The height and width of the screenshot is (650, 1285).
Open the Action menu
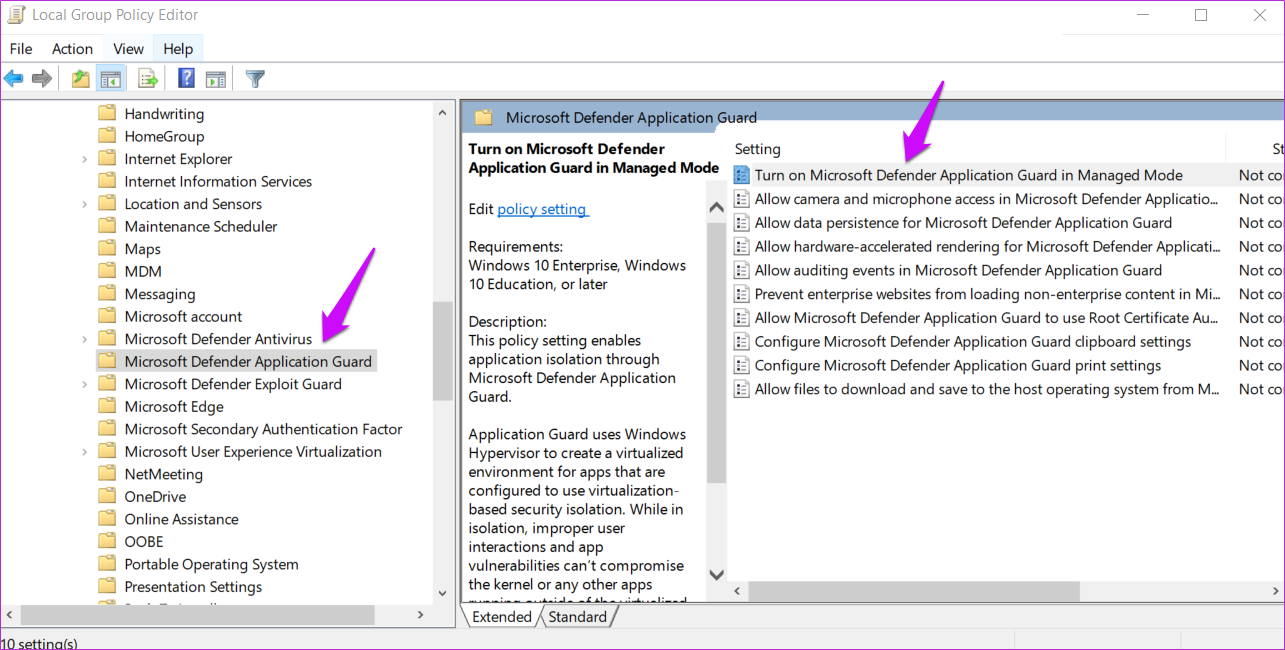tap(72, 48)
